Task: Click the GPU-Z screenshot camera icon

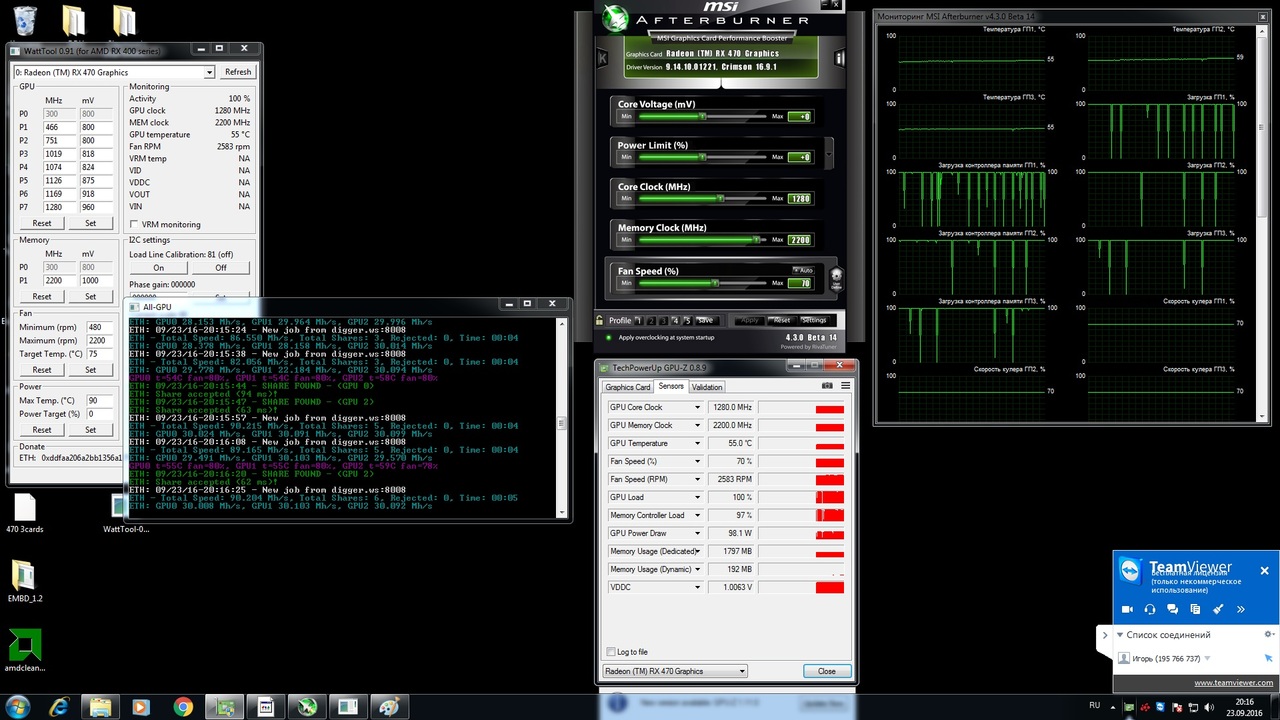Action: (x=827, y=385)
